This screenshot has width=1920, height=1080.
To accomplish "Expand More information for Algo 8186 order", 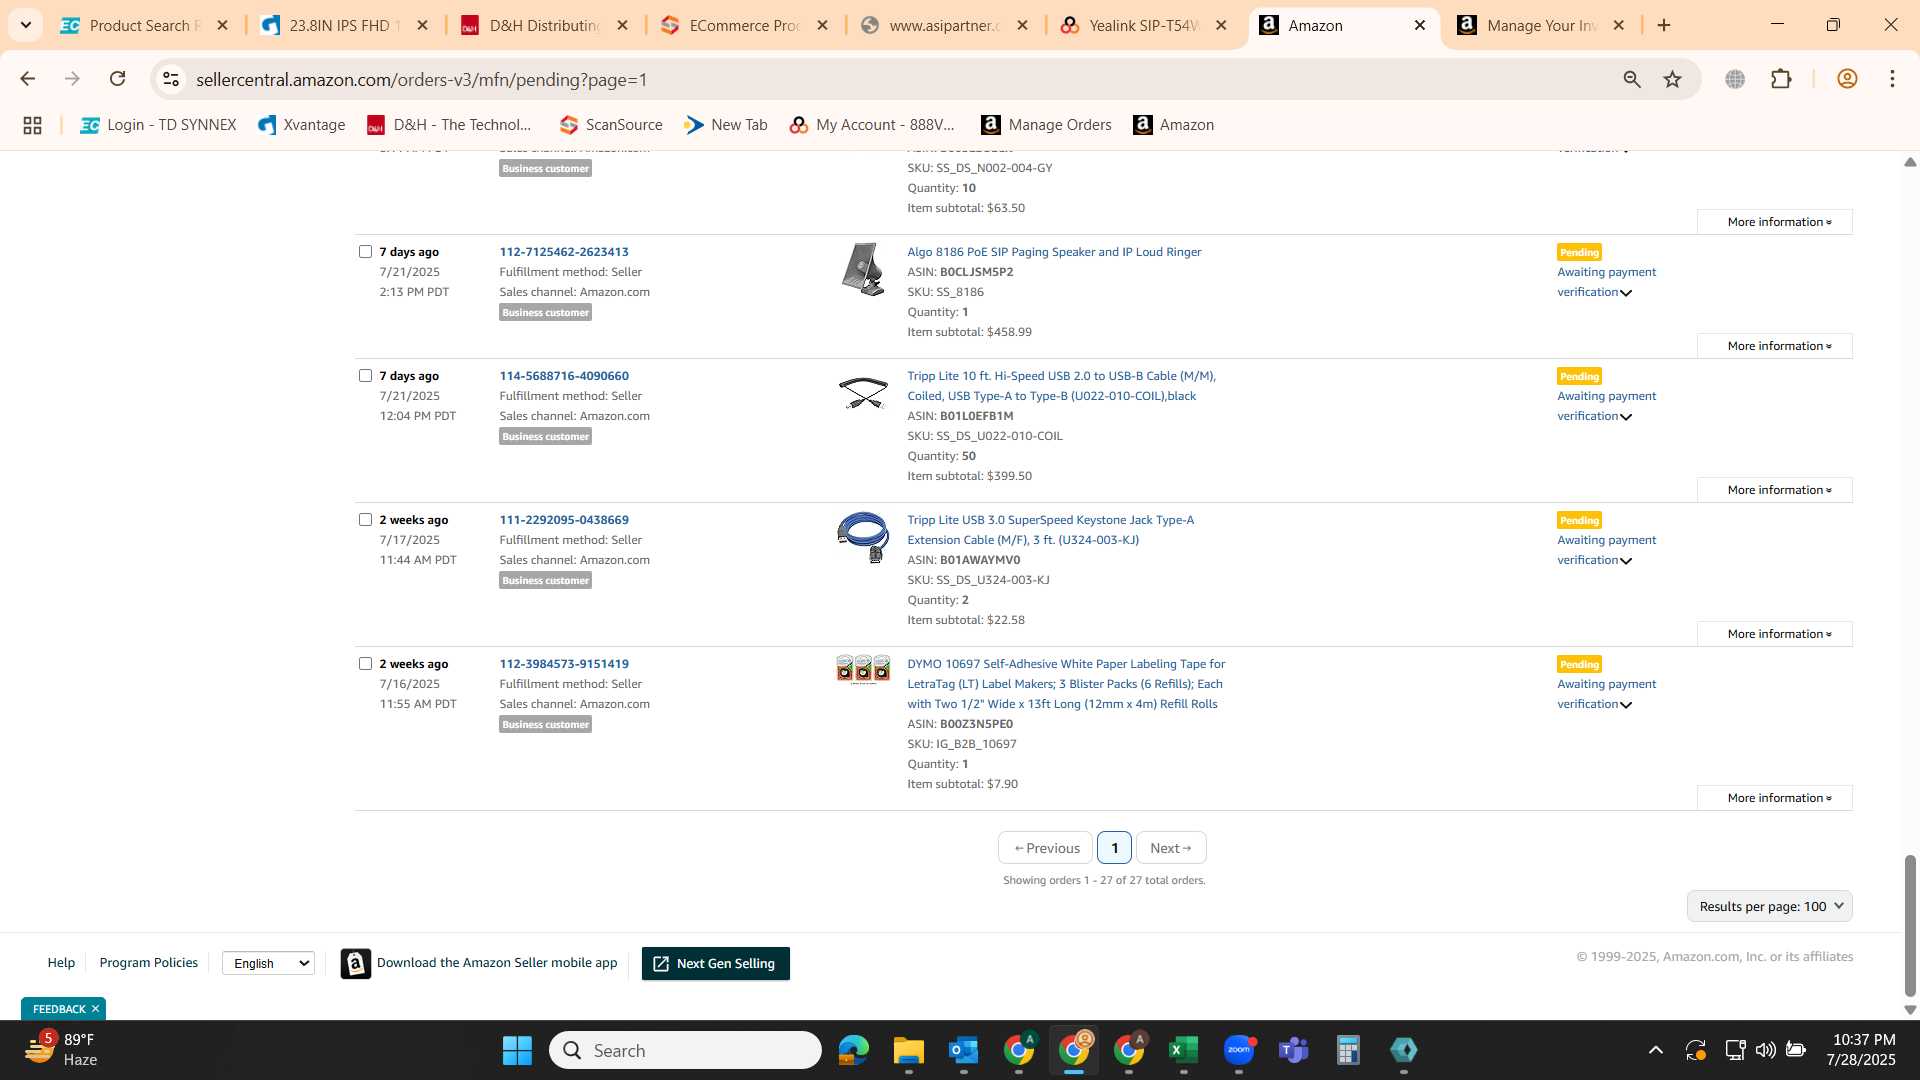I will point(1775,346).
